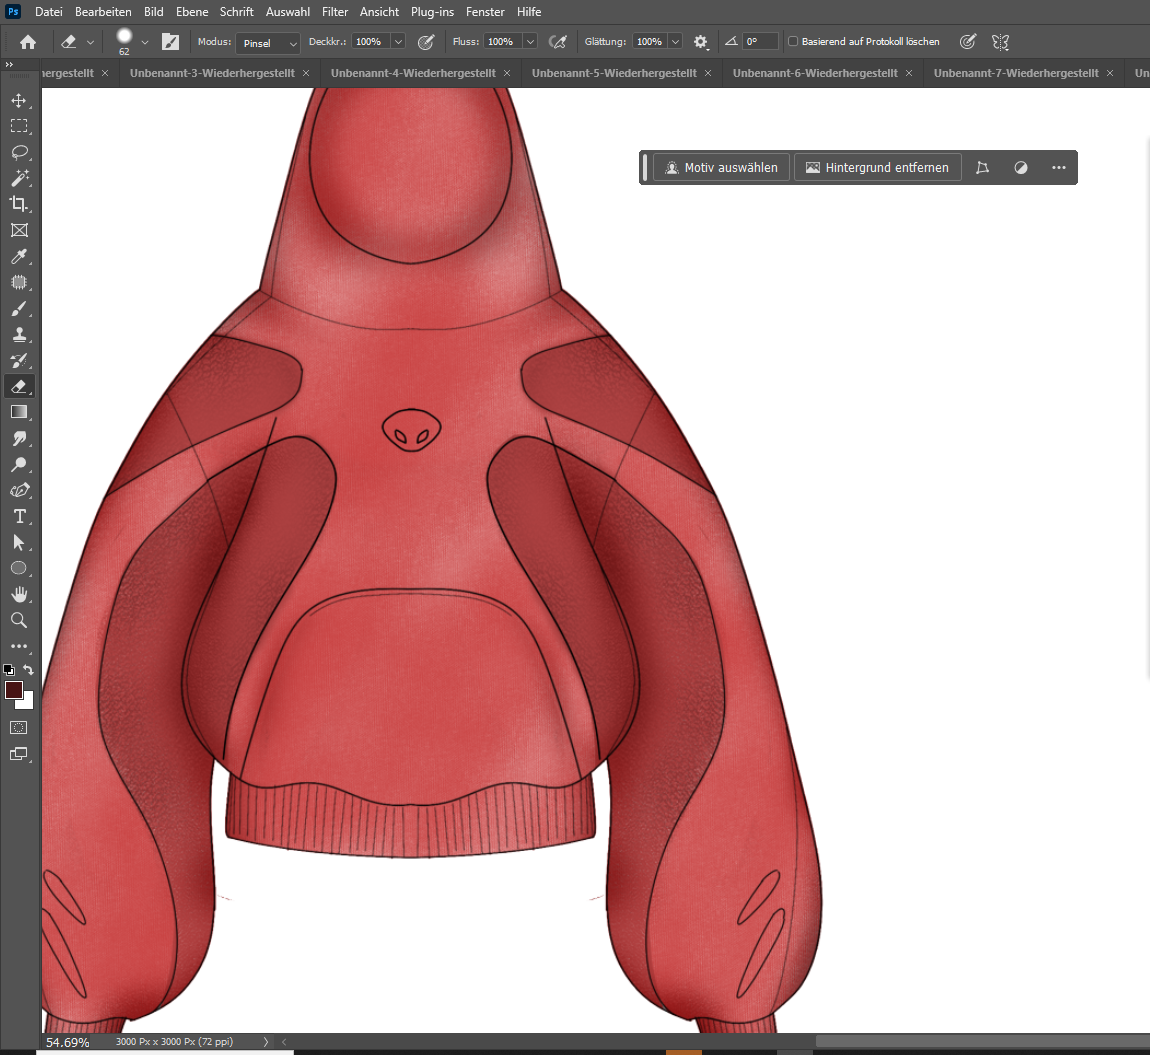Open the Fluss percentage dropdown arrow
This screenshot has height=1055, width=1150.
[x=530, y=42]
